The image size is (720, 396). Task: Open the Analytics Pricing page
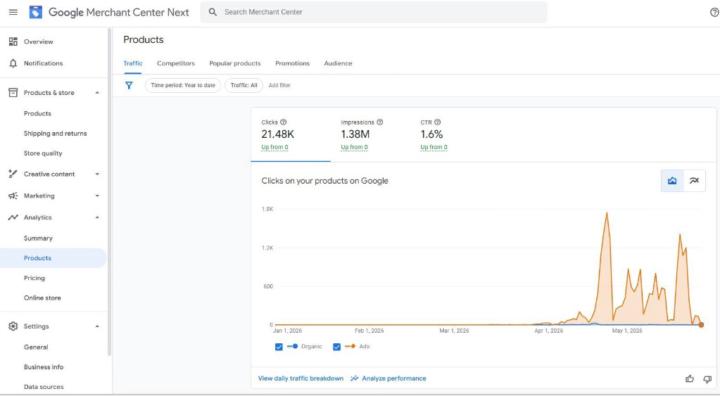(34, 278)
